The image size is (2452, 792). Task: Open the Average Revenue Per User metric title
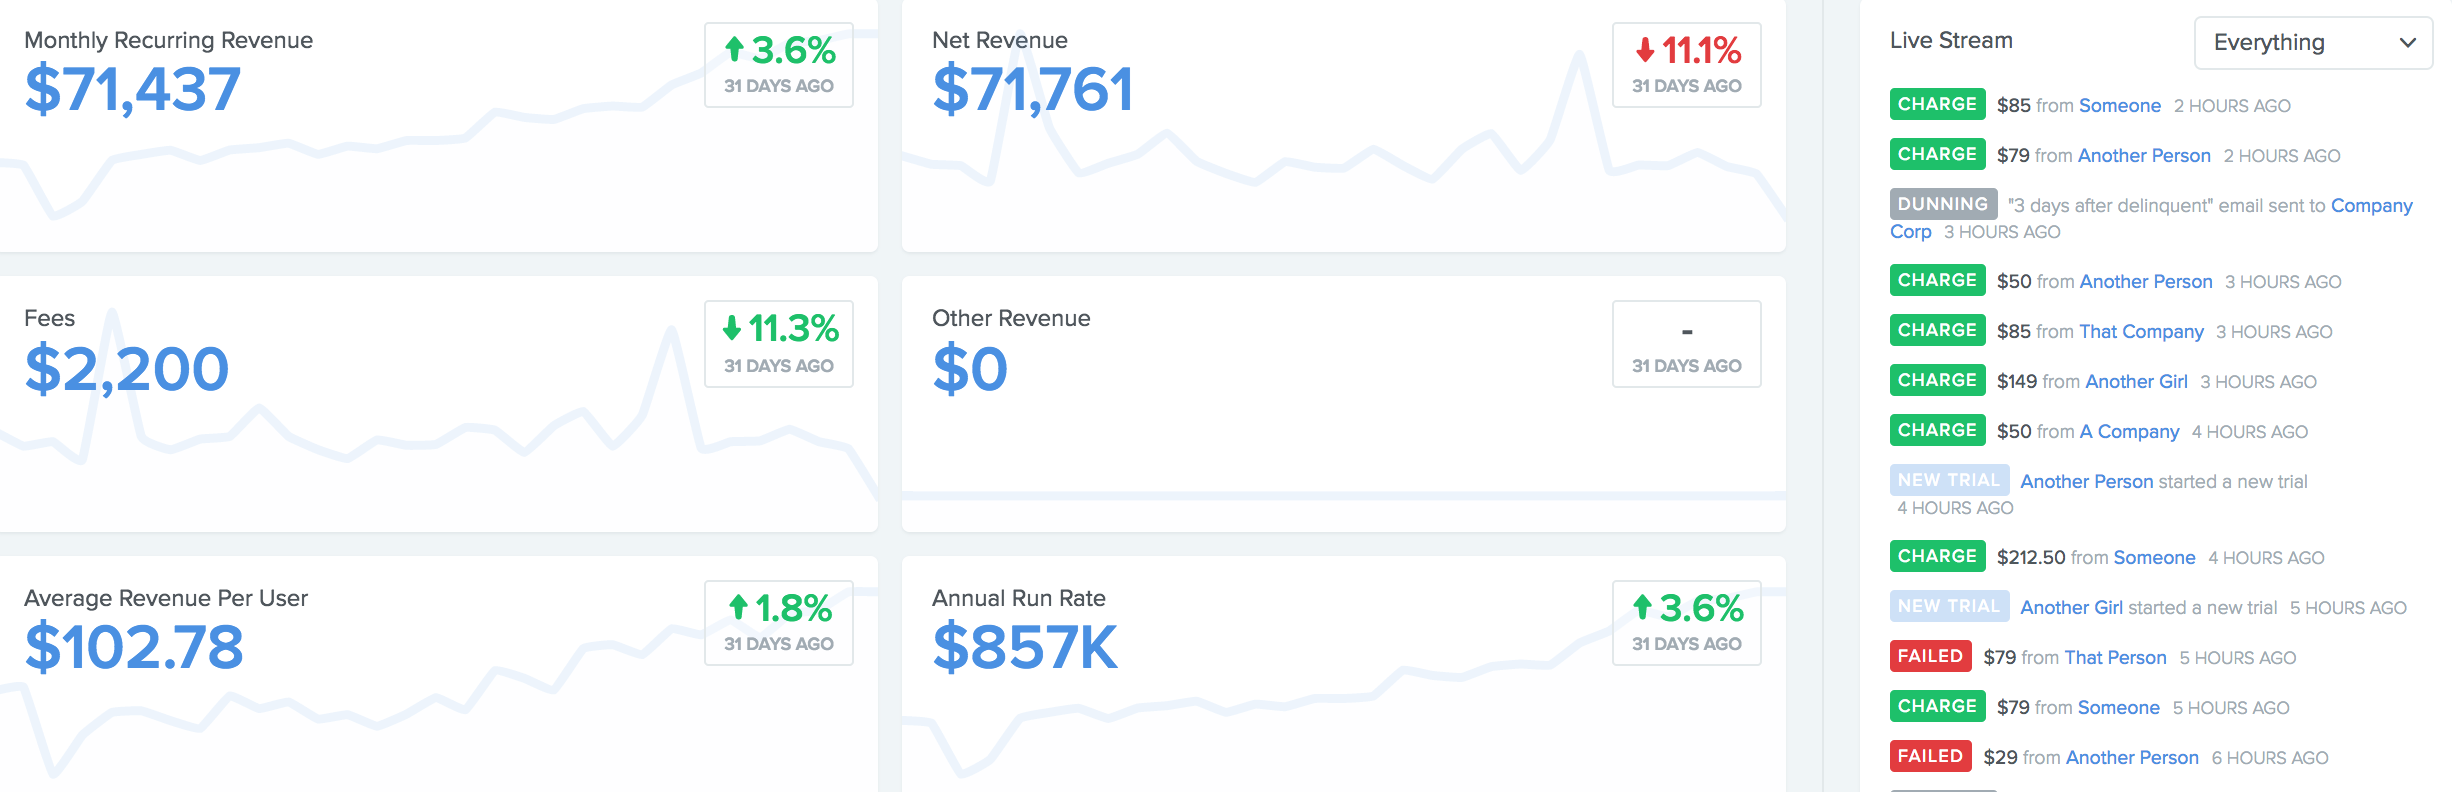pyautogui.click(x=166, y=598)
